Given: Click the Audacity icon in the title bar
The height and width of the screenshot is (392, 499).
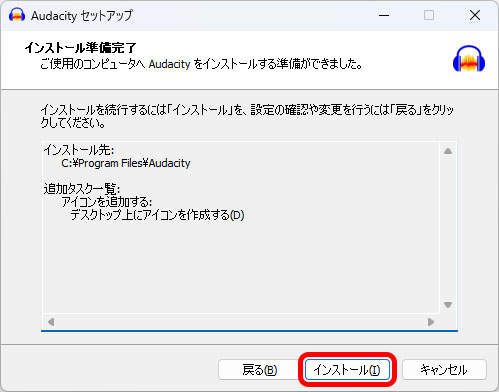Looking at the screenshot, I should [17, 15].
